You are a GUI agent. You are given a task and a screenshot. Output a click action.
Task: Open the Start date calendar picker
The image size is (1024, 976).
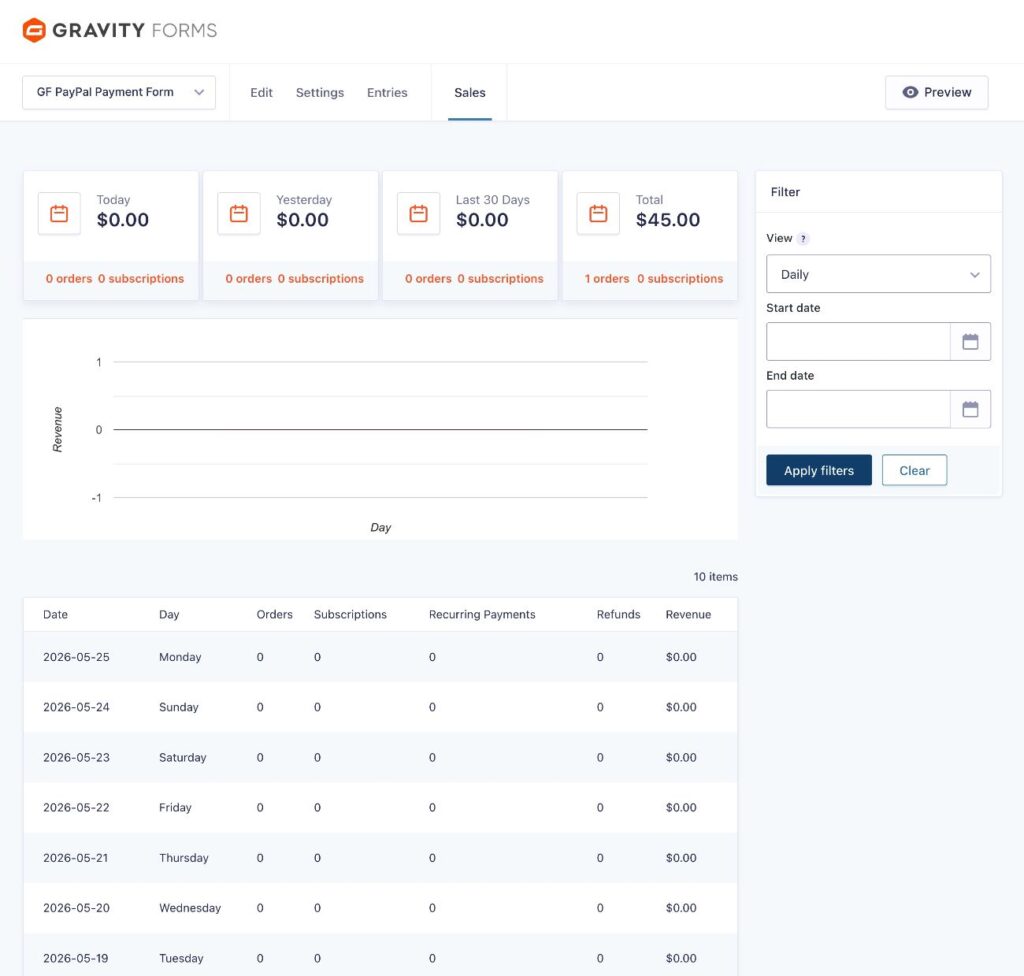(970, 342)
